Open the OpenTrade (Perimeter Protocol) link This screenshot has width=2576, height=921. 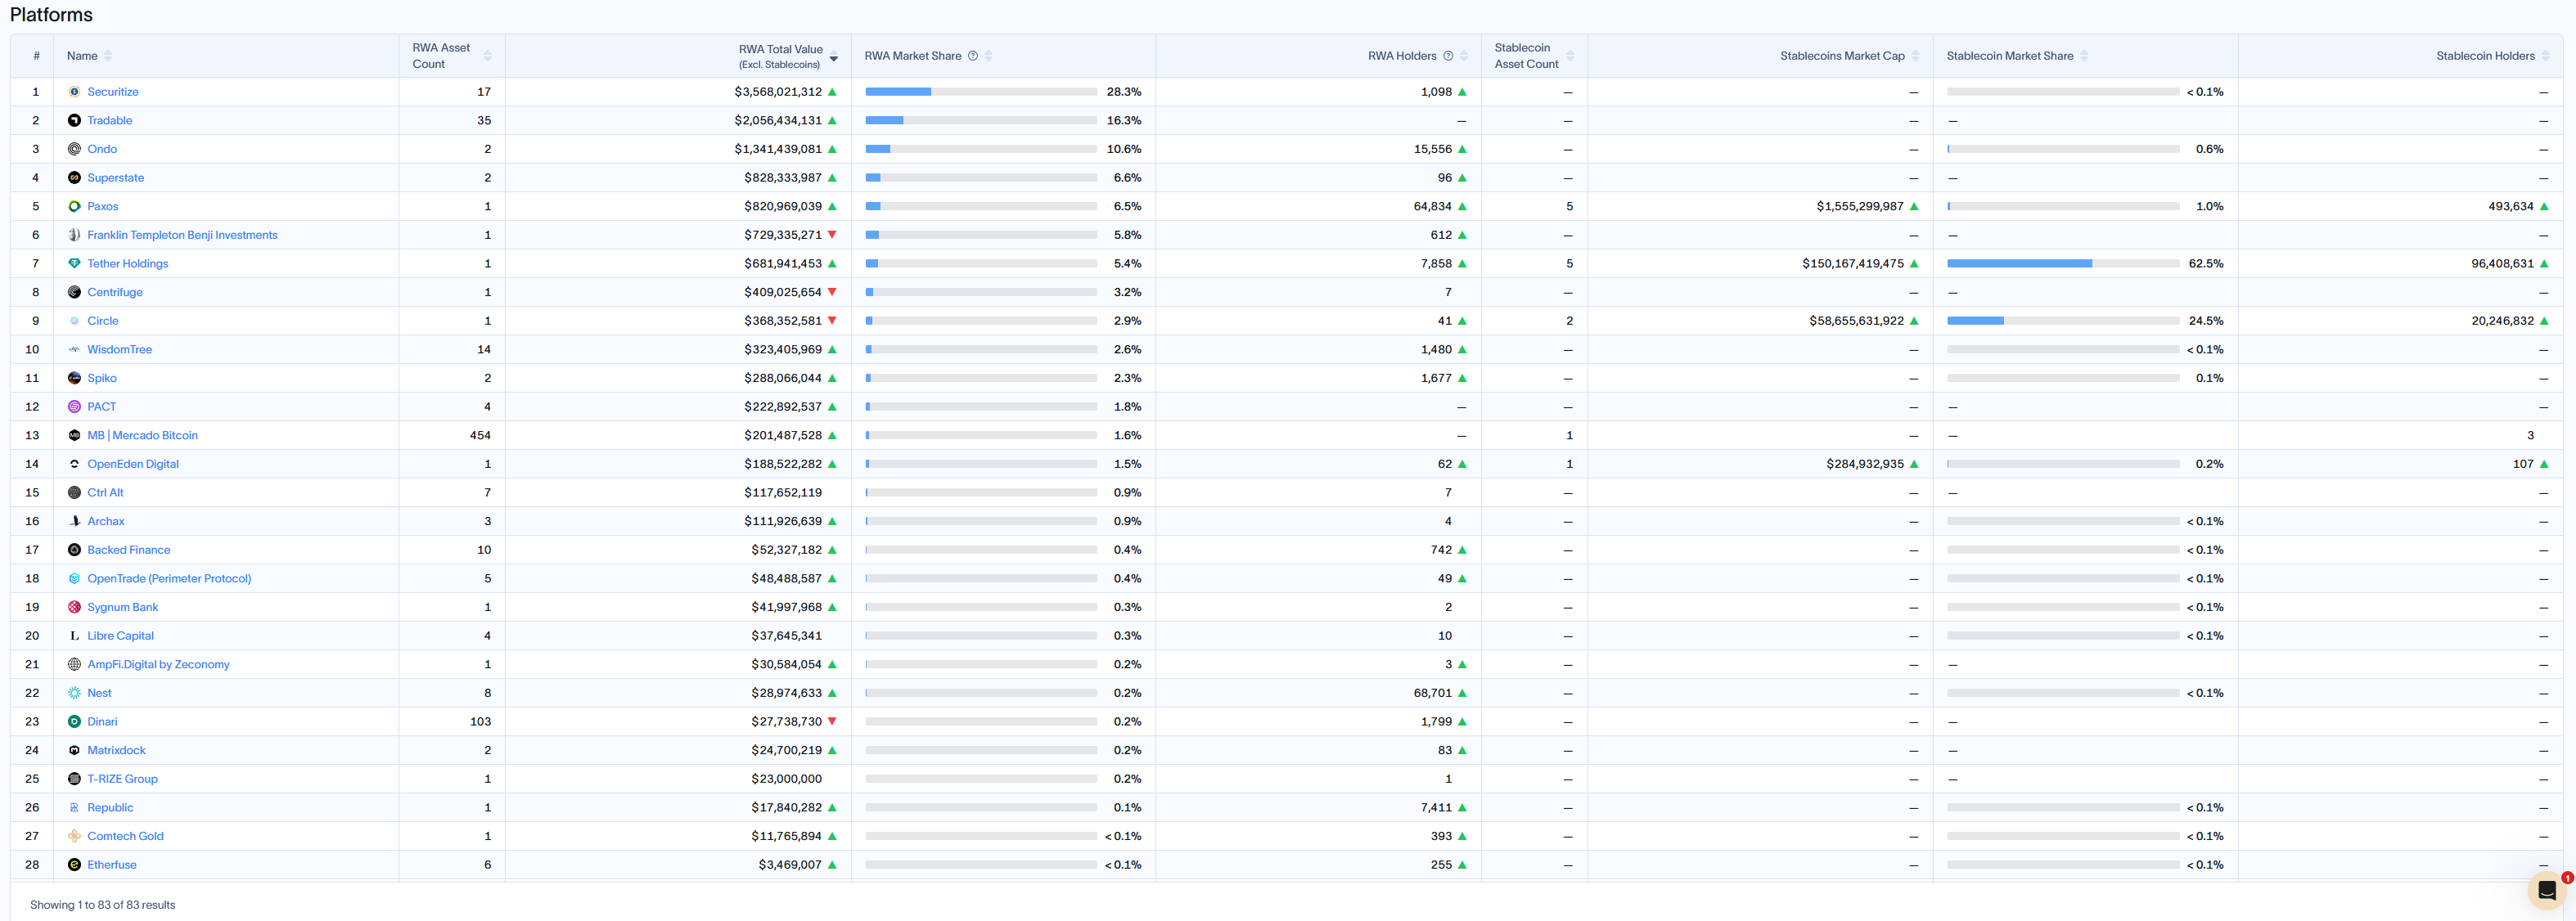click(x=169, y=579)
